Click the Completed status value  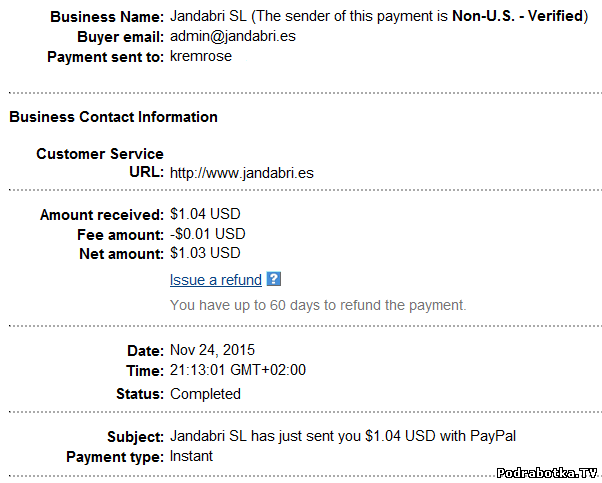[205, 394]
